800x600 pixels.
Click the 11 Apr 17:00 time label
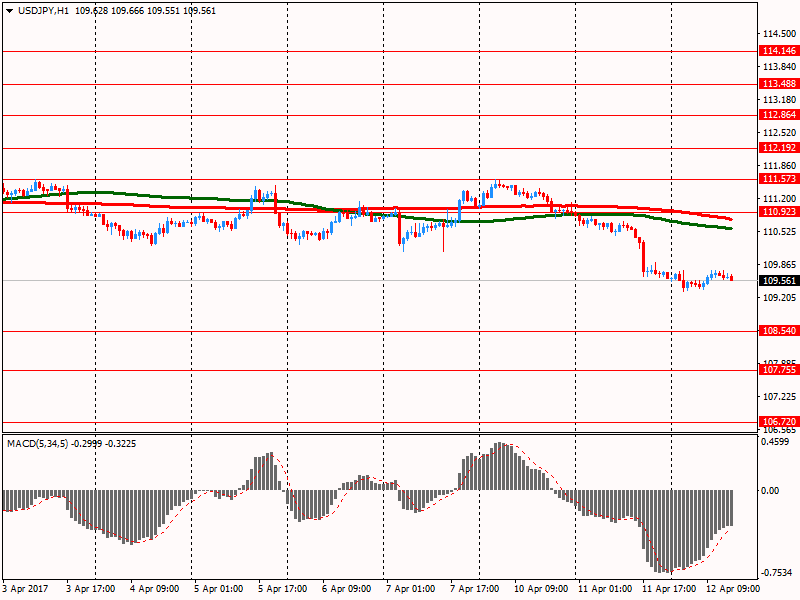669,589
